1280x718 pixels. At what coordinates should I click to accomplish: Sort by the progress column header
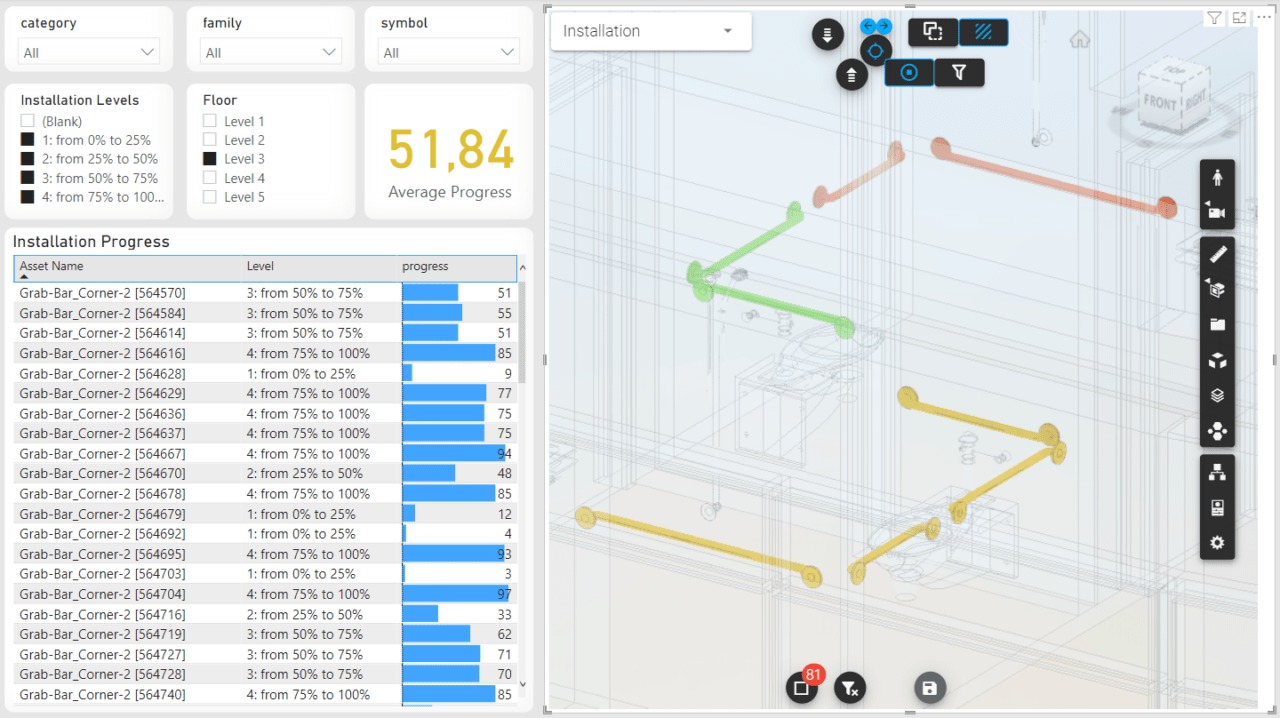pos(425,266)
